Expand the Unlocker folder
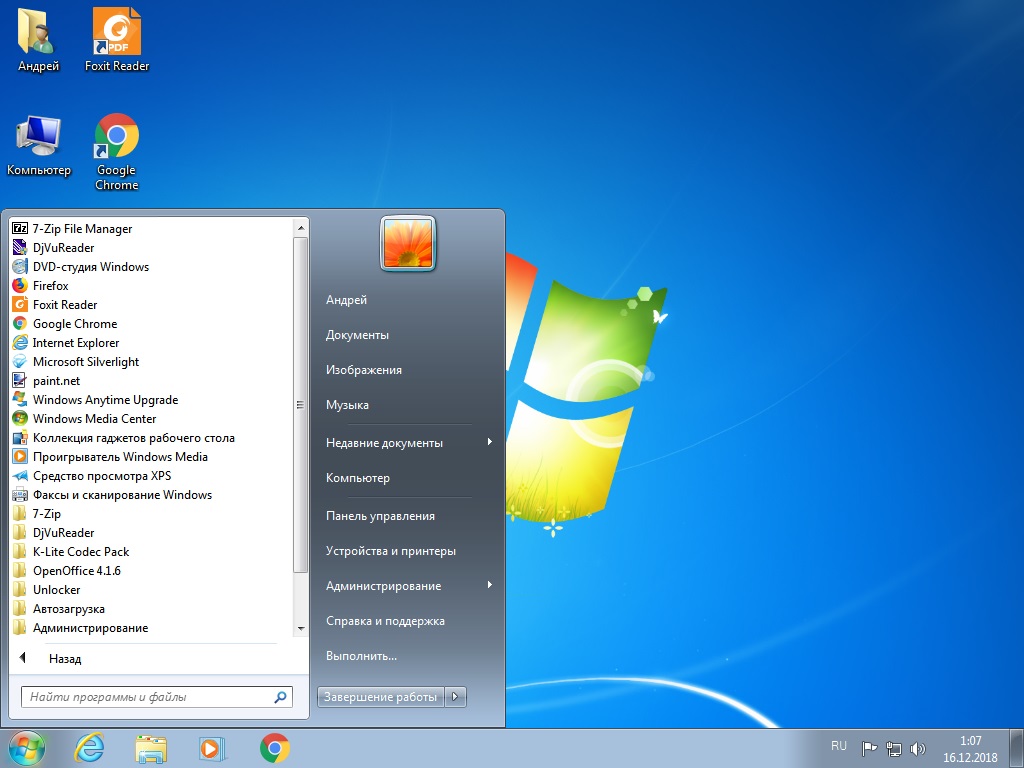This screenshot has height=768, width=1024. 46,589
